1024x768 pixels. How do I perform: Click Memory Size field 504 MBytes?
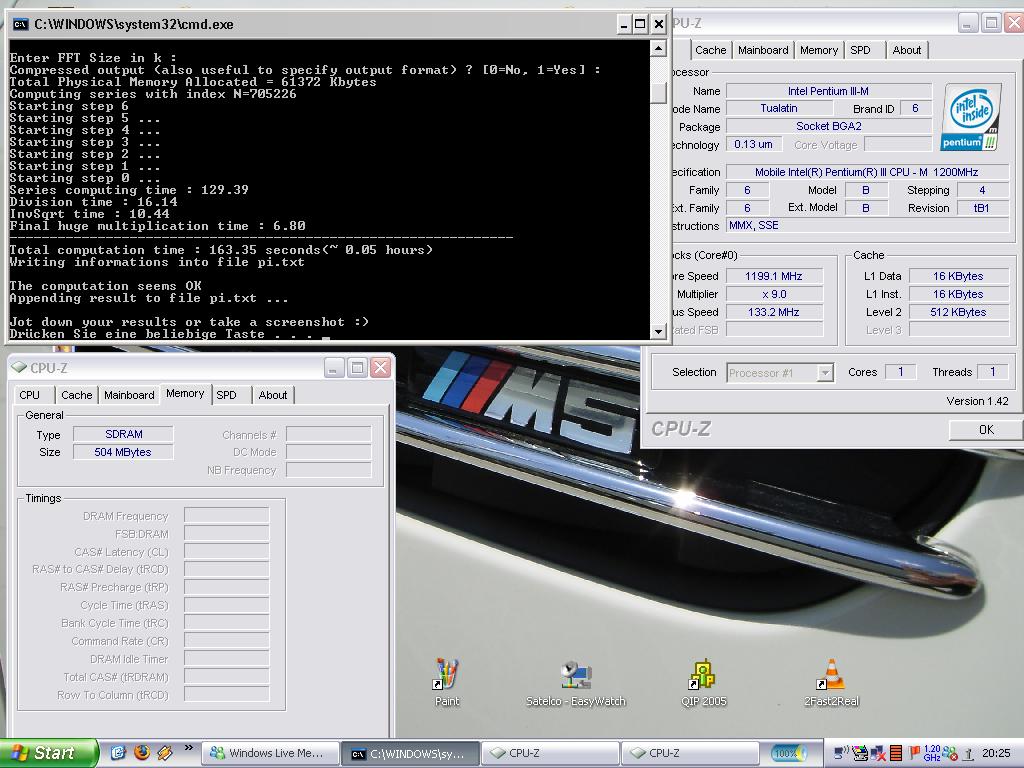pos(123,452)
